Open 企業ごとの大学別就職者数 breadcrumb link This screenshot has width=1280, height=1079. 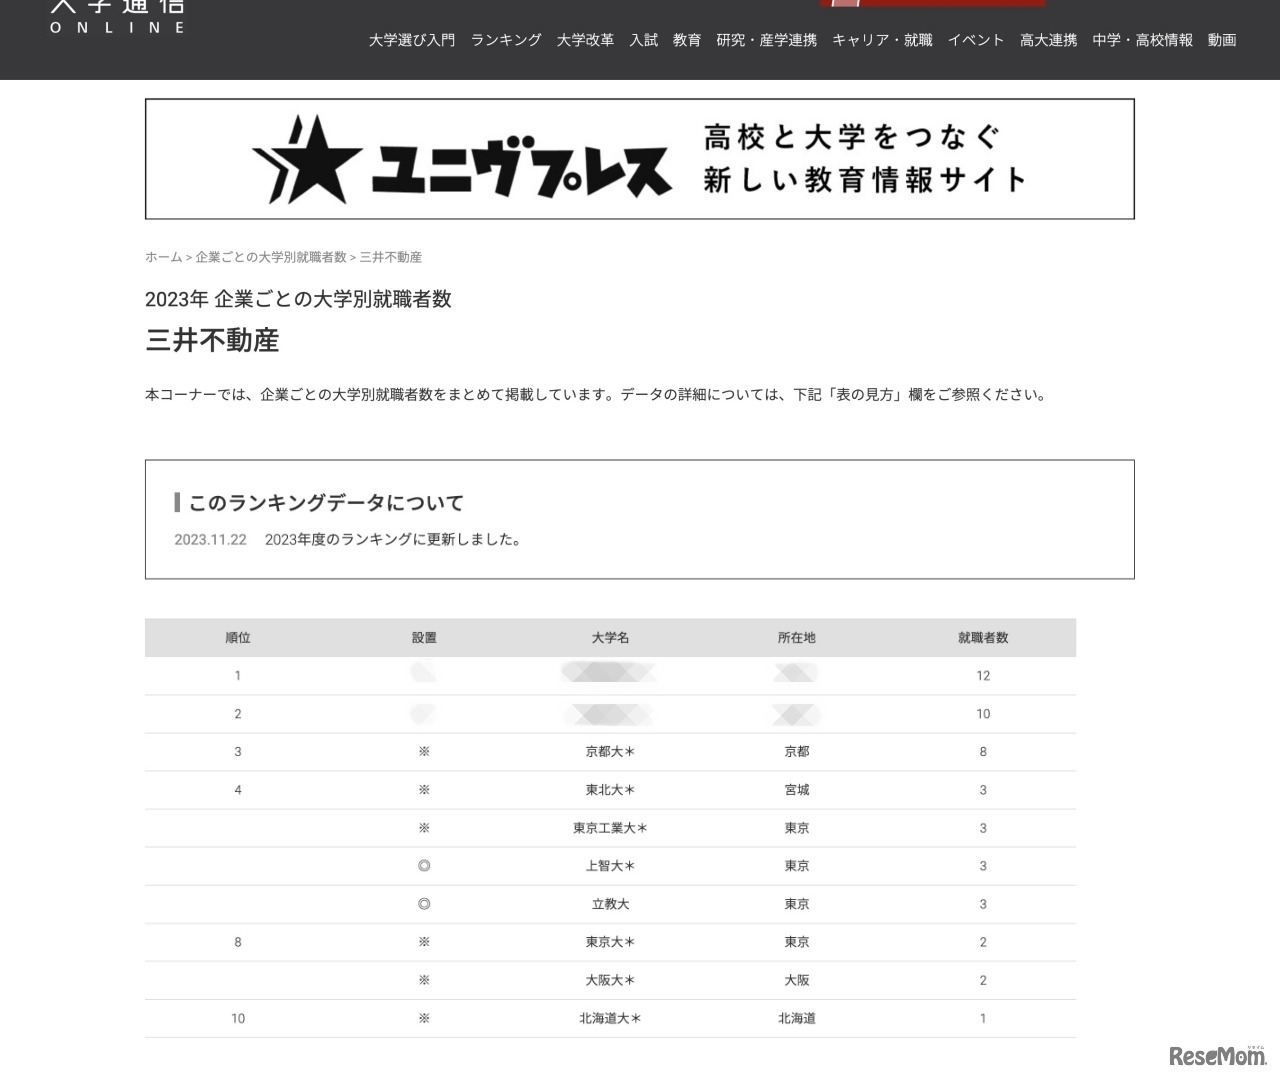(271, 257)
